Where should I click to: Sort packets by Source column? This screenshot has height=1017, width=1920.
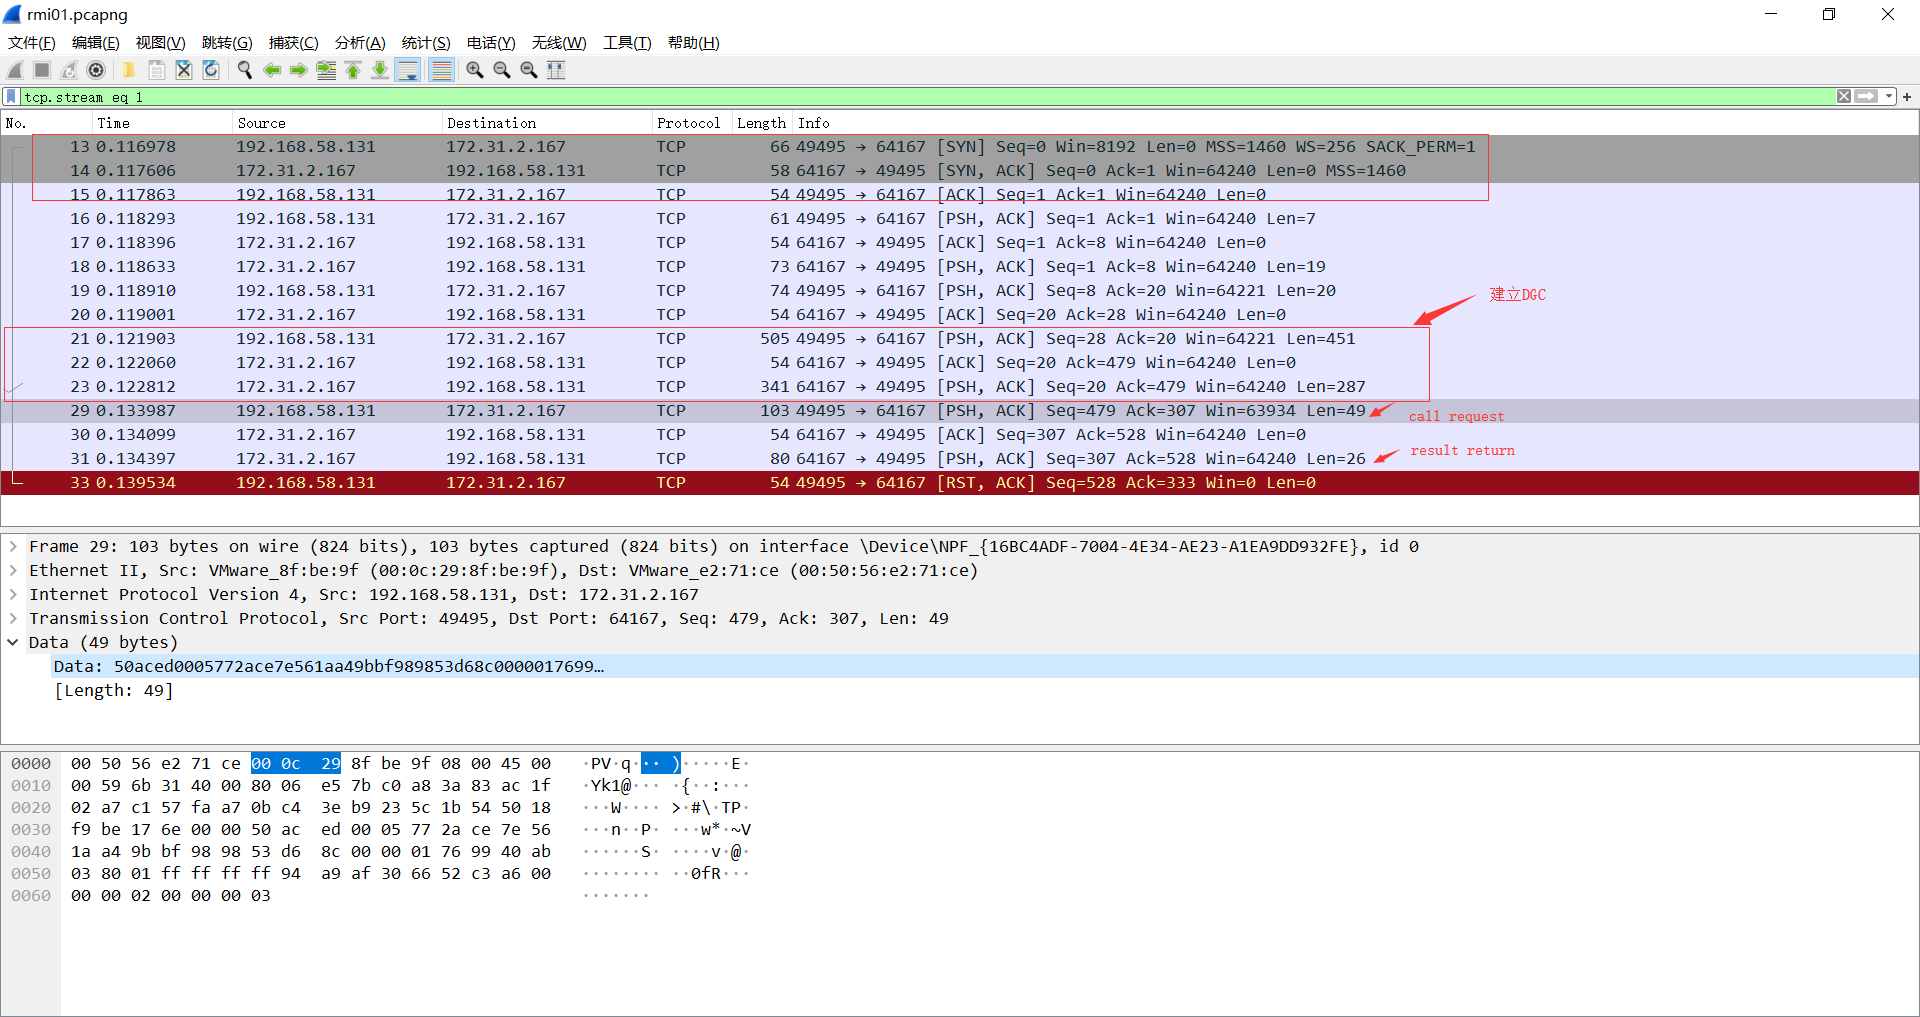click(x=336, y=123)
